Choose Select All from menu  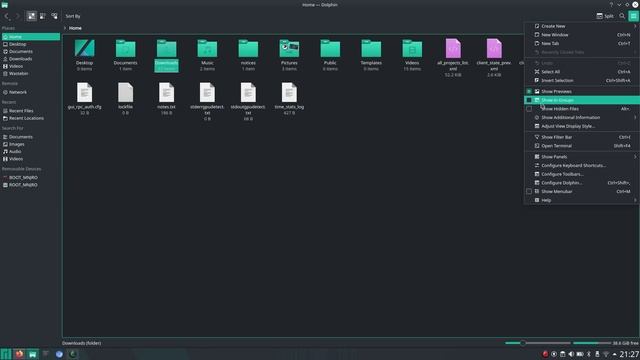tap(582, 72)
